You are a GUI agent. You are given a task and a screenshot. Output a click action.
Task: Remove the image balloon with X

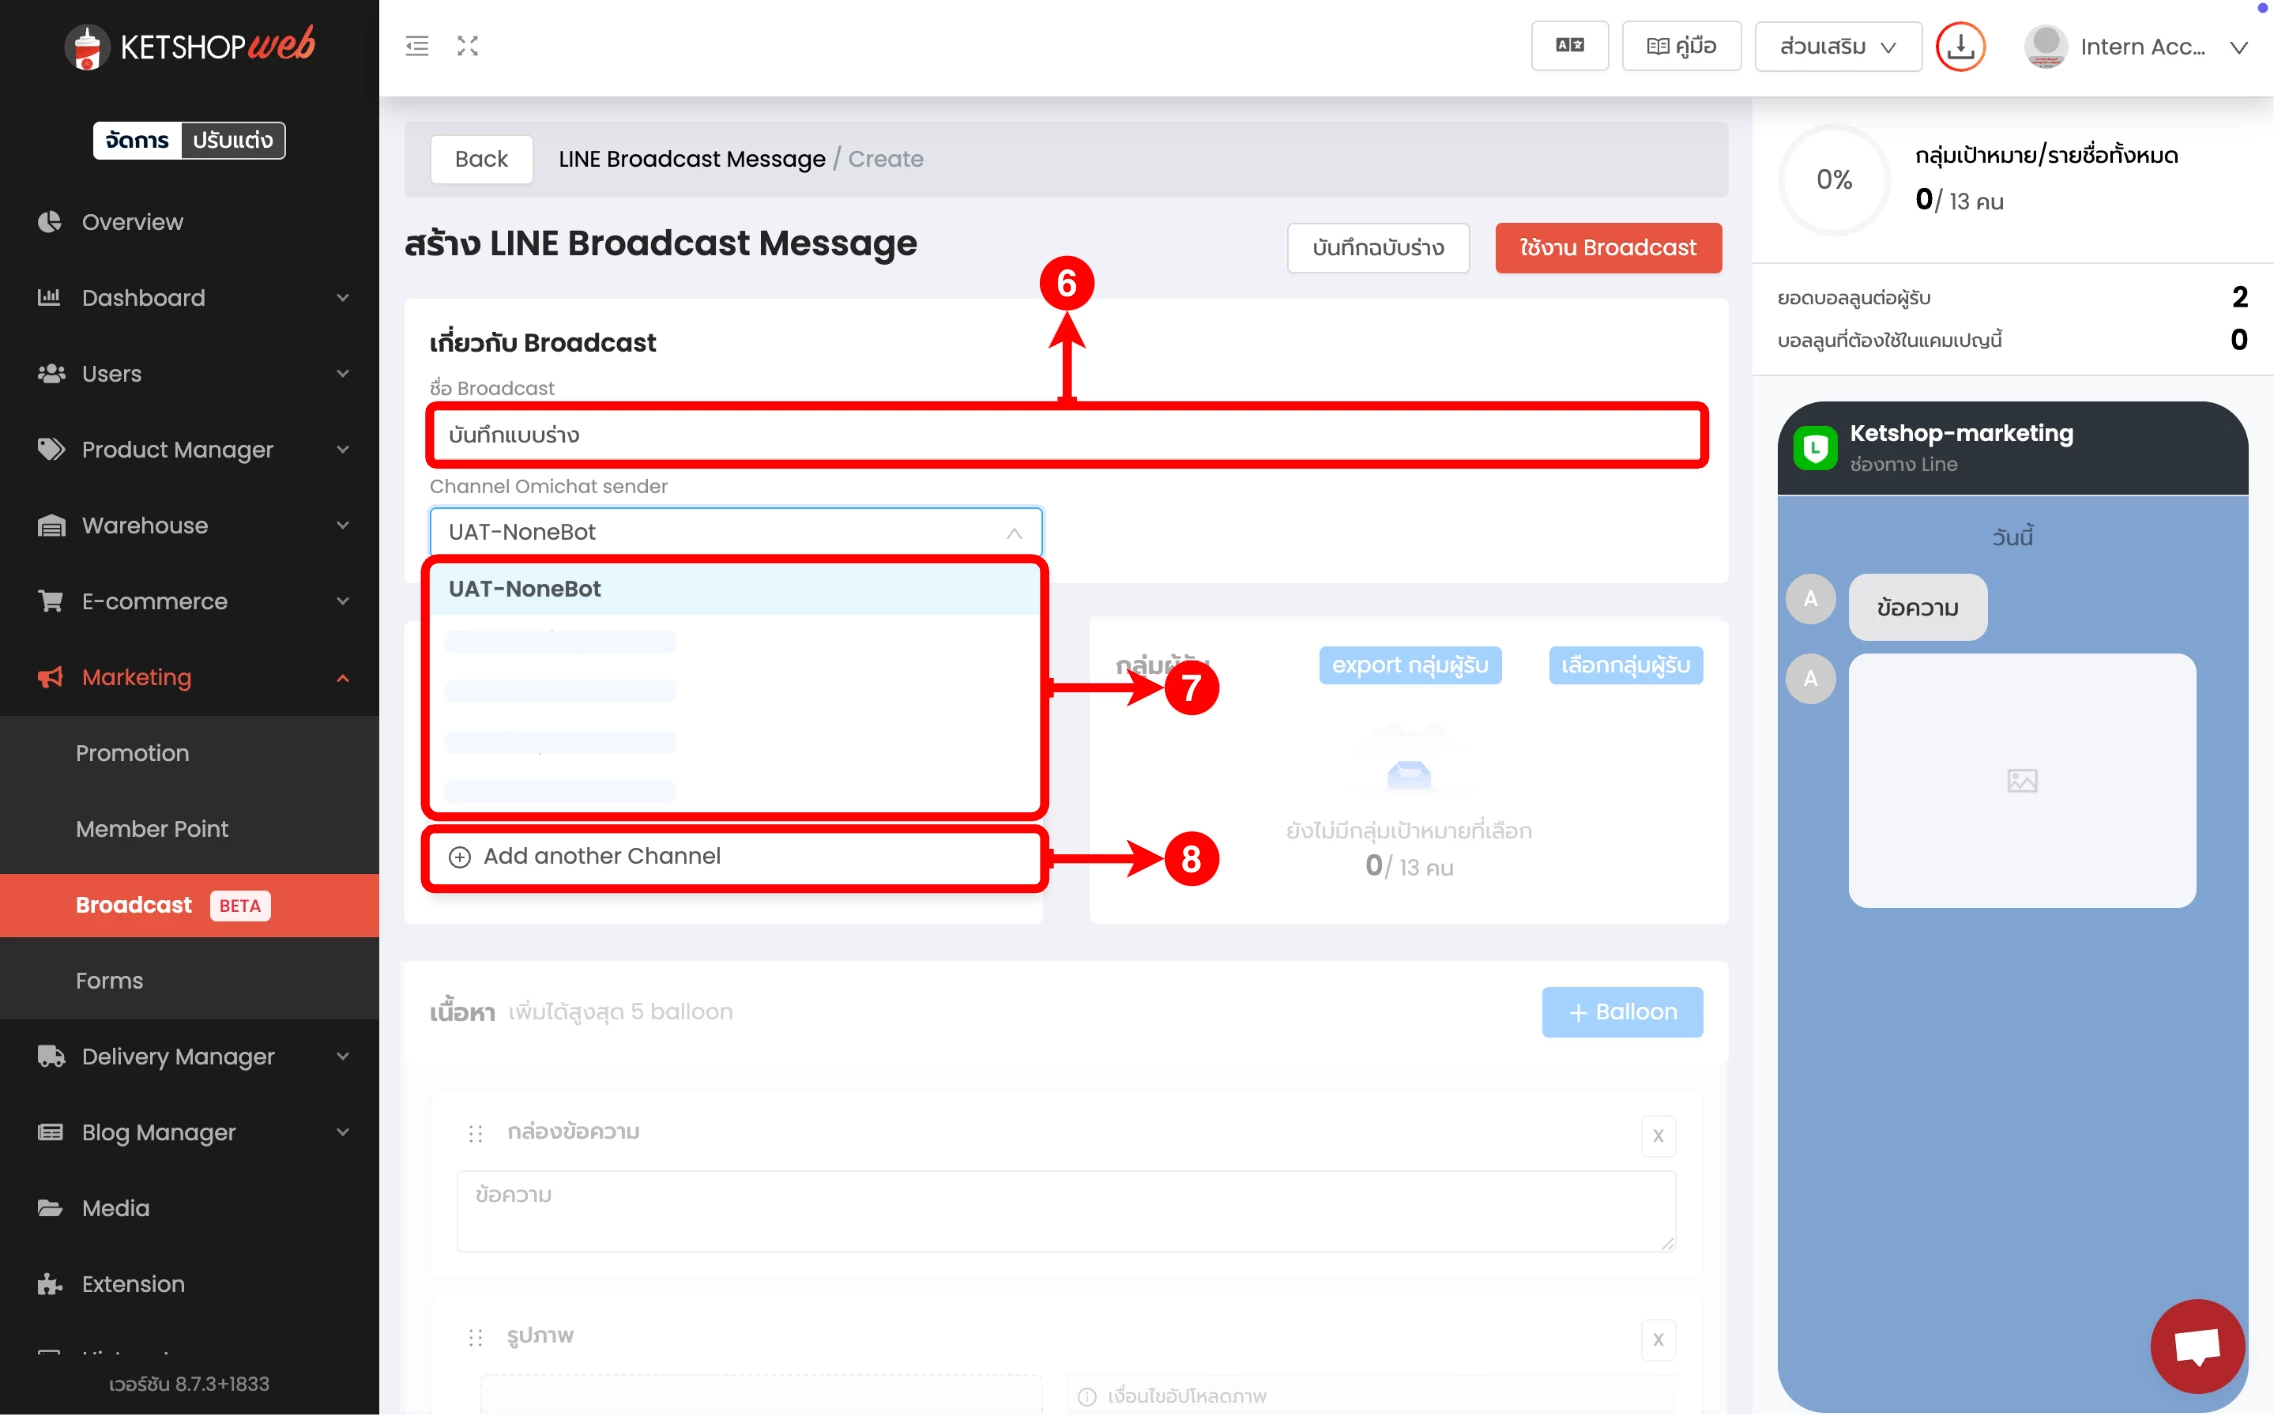(1658, 1339)
